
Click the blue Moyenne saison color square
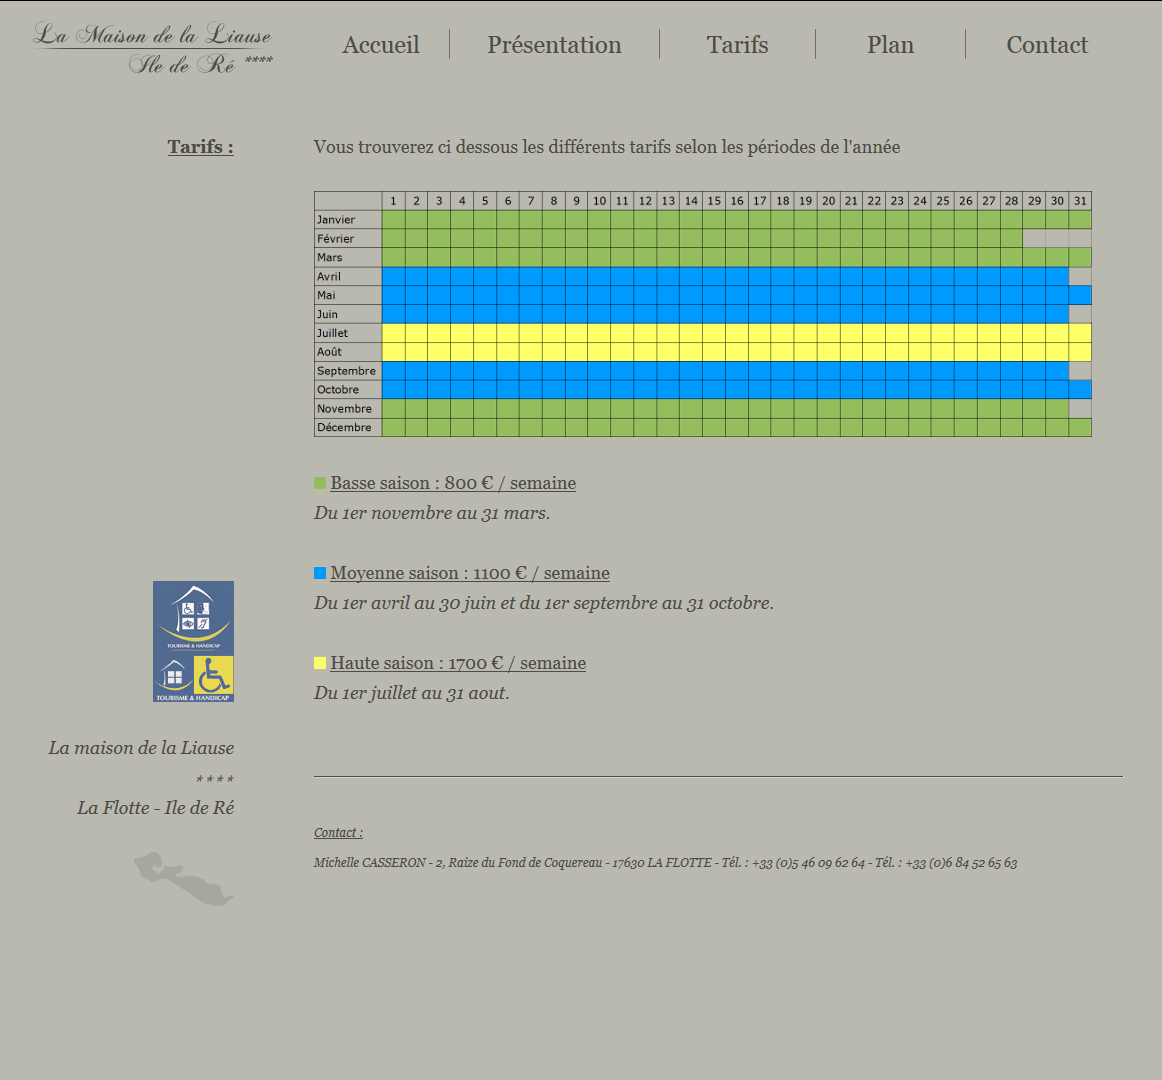click(320, 574)
